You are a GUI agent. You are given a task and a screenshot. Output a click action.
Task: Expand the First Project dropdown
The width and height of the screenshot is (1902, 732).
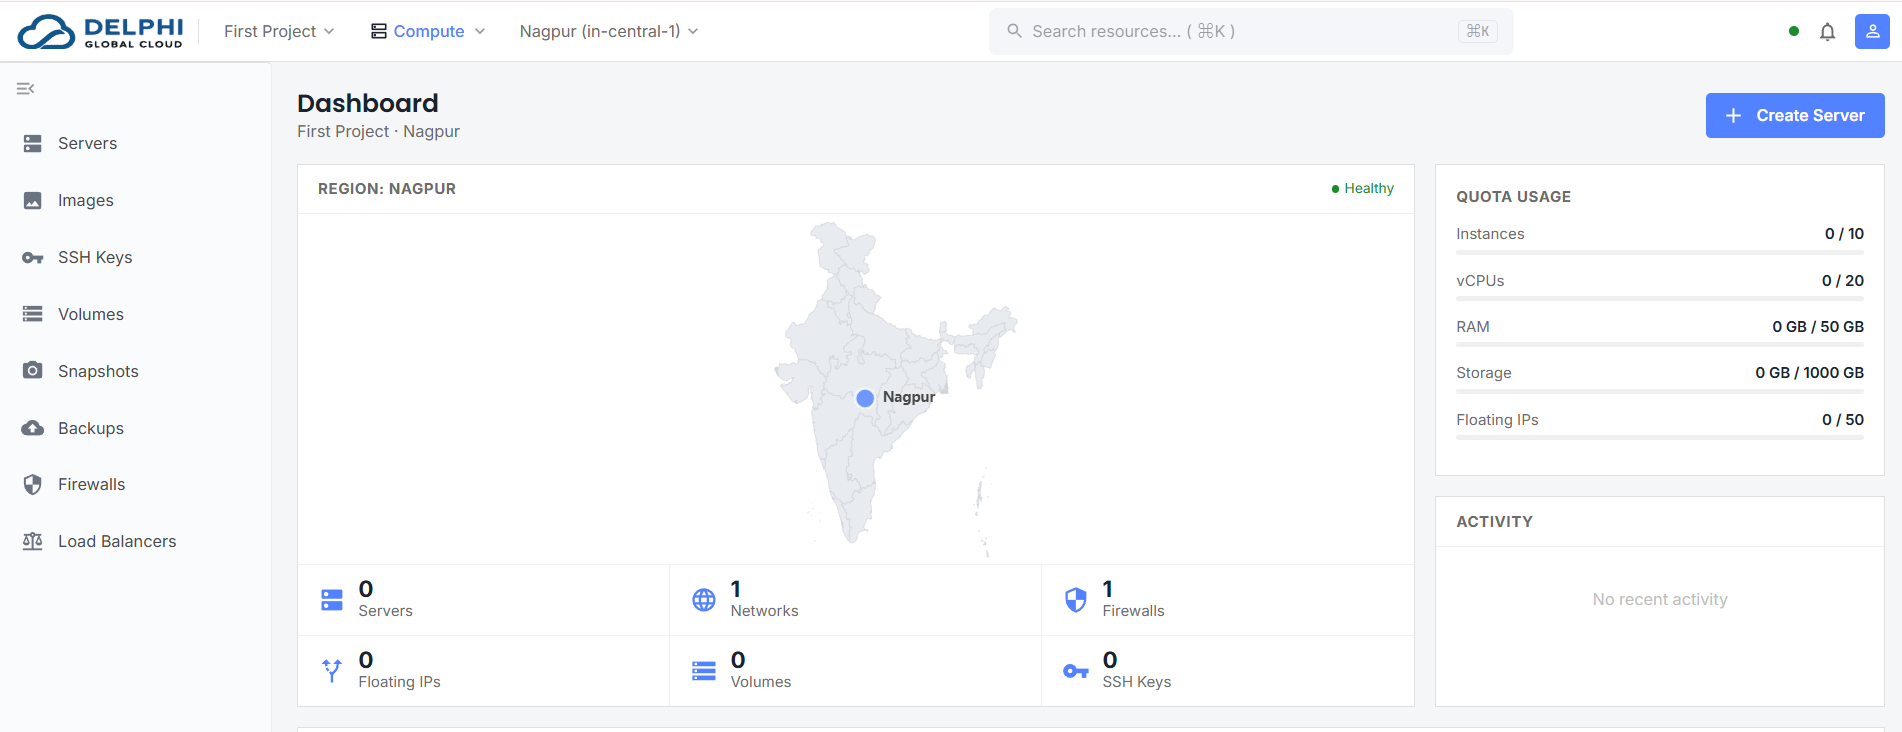[279, 31]
